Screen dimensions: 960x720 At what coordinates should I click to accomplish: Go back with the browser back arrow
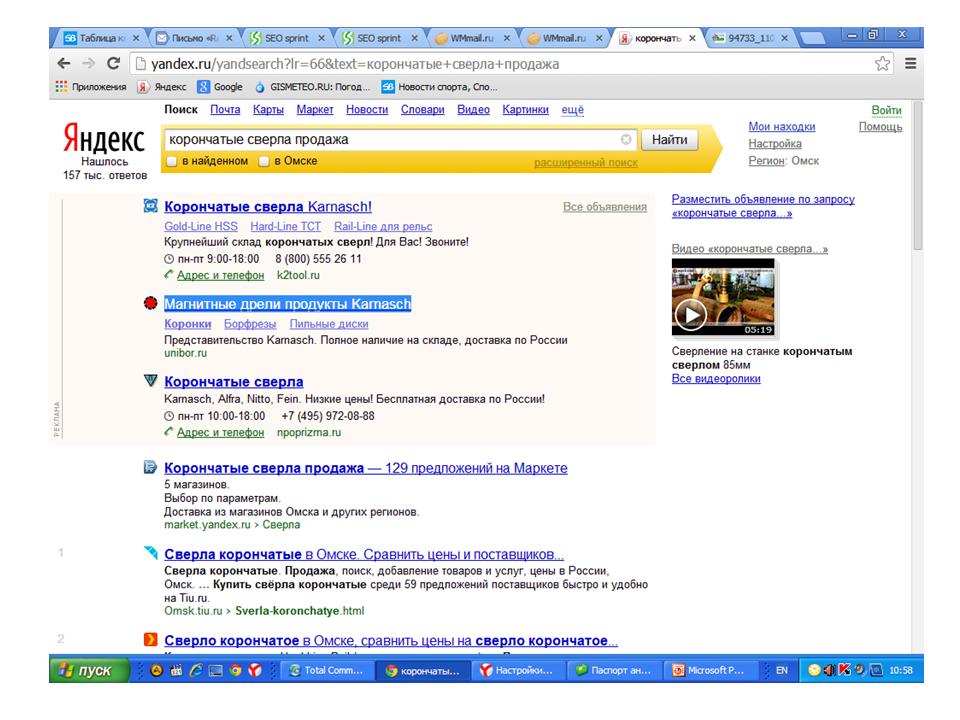64,63
